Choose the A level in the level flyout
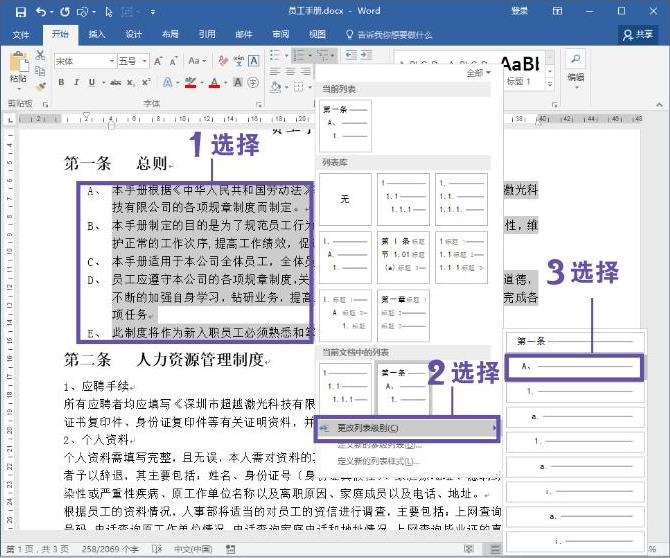This screenshot has width=670, height=558. coord(575,366)
